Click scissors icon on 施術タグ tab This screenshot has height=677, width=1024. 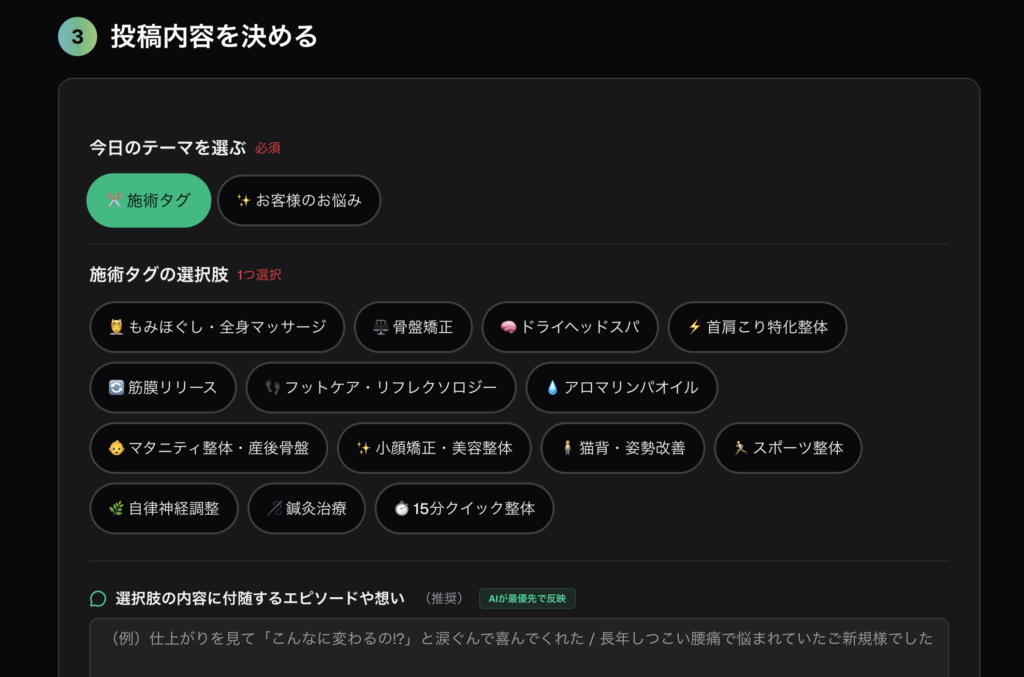114,200
